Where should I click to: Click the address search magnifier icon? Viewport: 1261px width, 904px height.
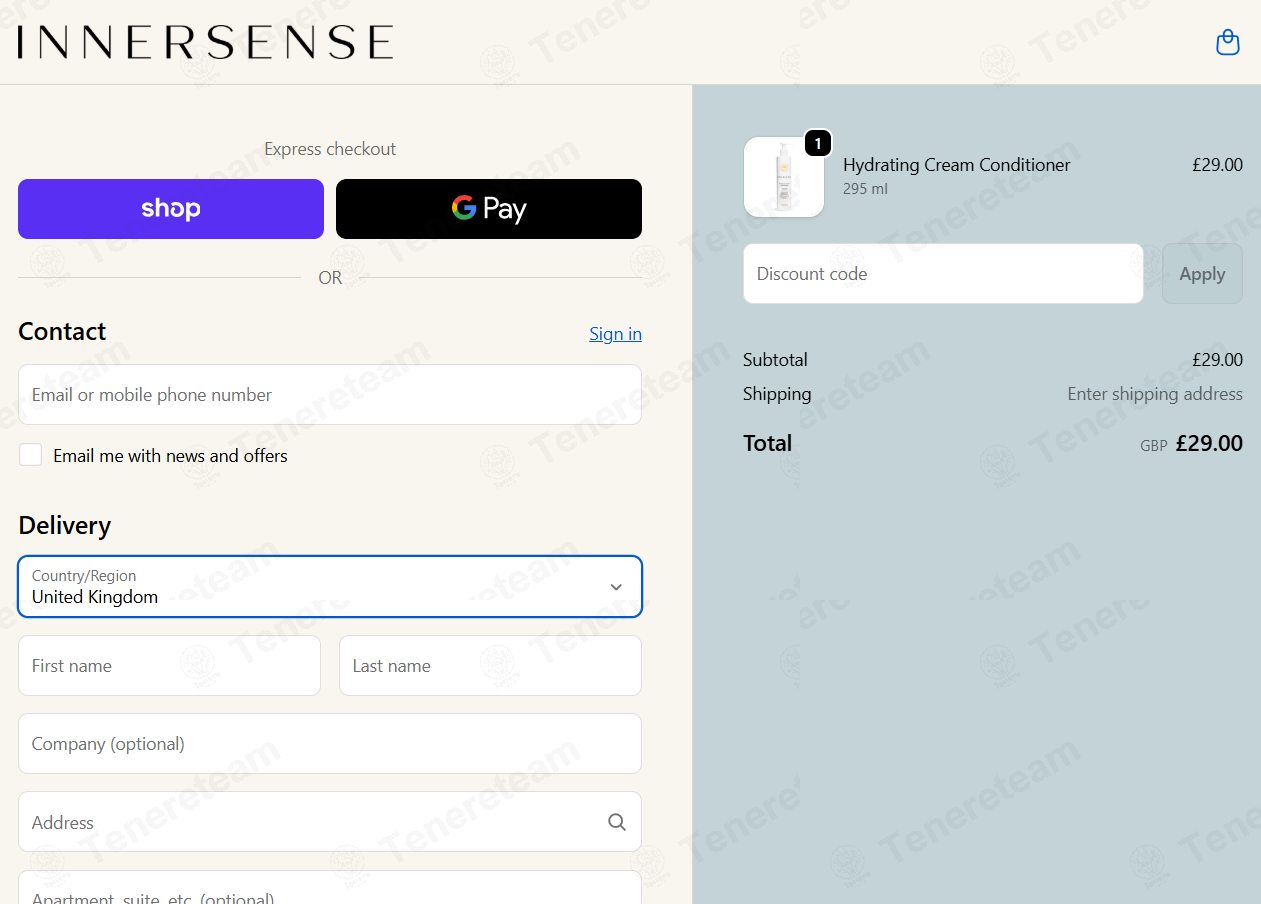point(617,822)
